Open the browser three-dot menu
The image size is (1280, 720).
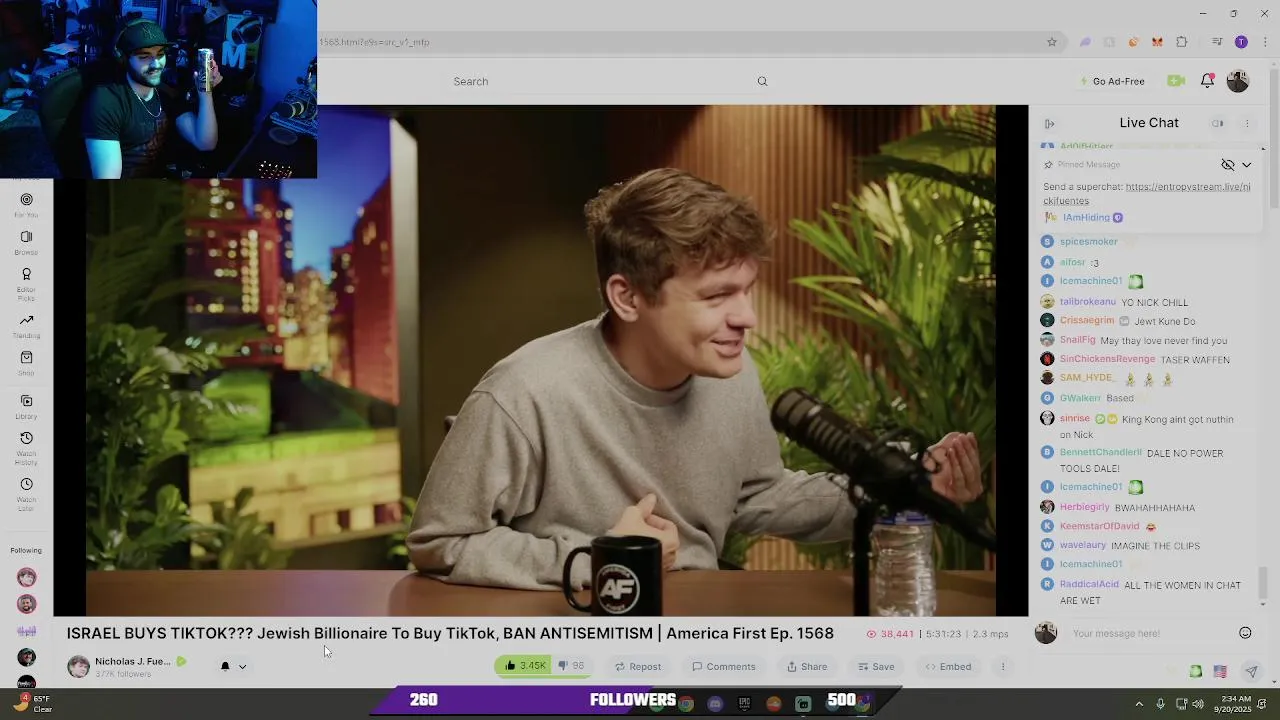point(1264,42)
